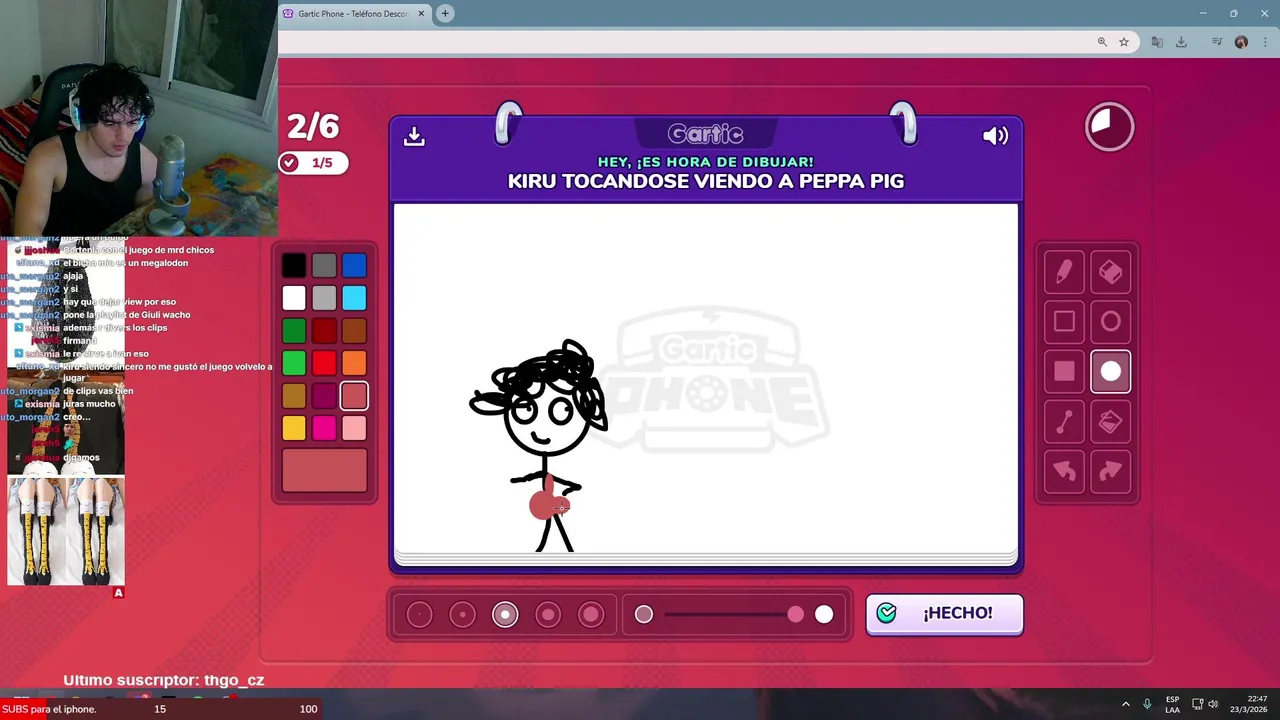Redo the undone stroke
The width and height of the screenshot is (1280, 720).
[x=1110, y=471]
